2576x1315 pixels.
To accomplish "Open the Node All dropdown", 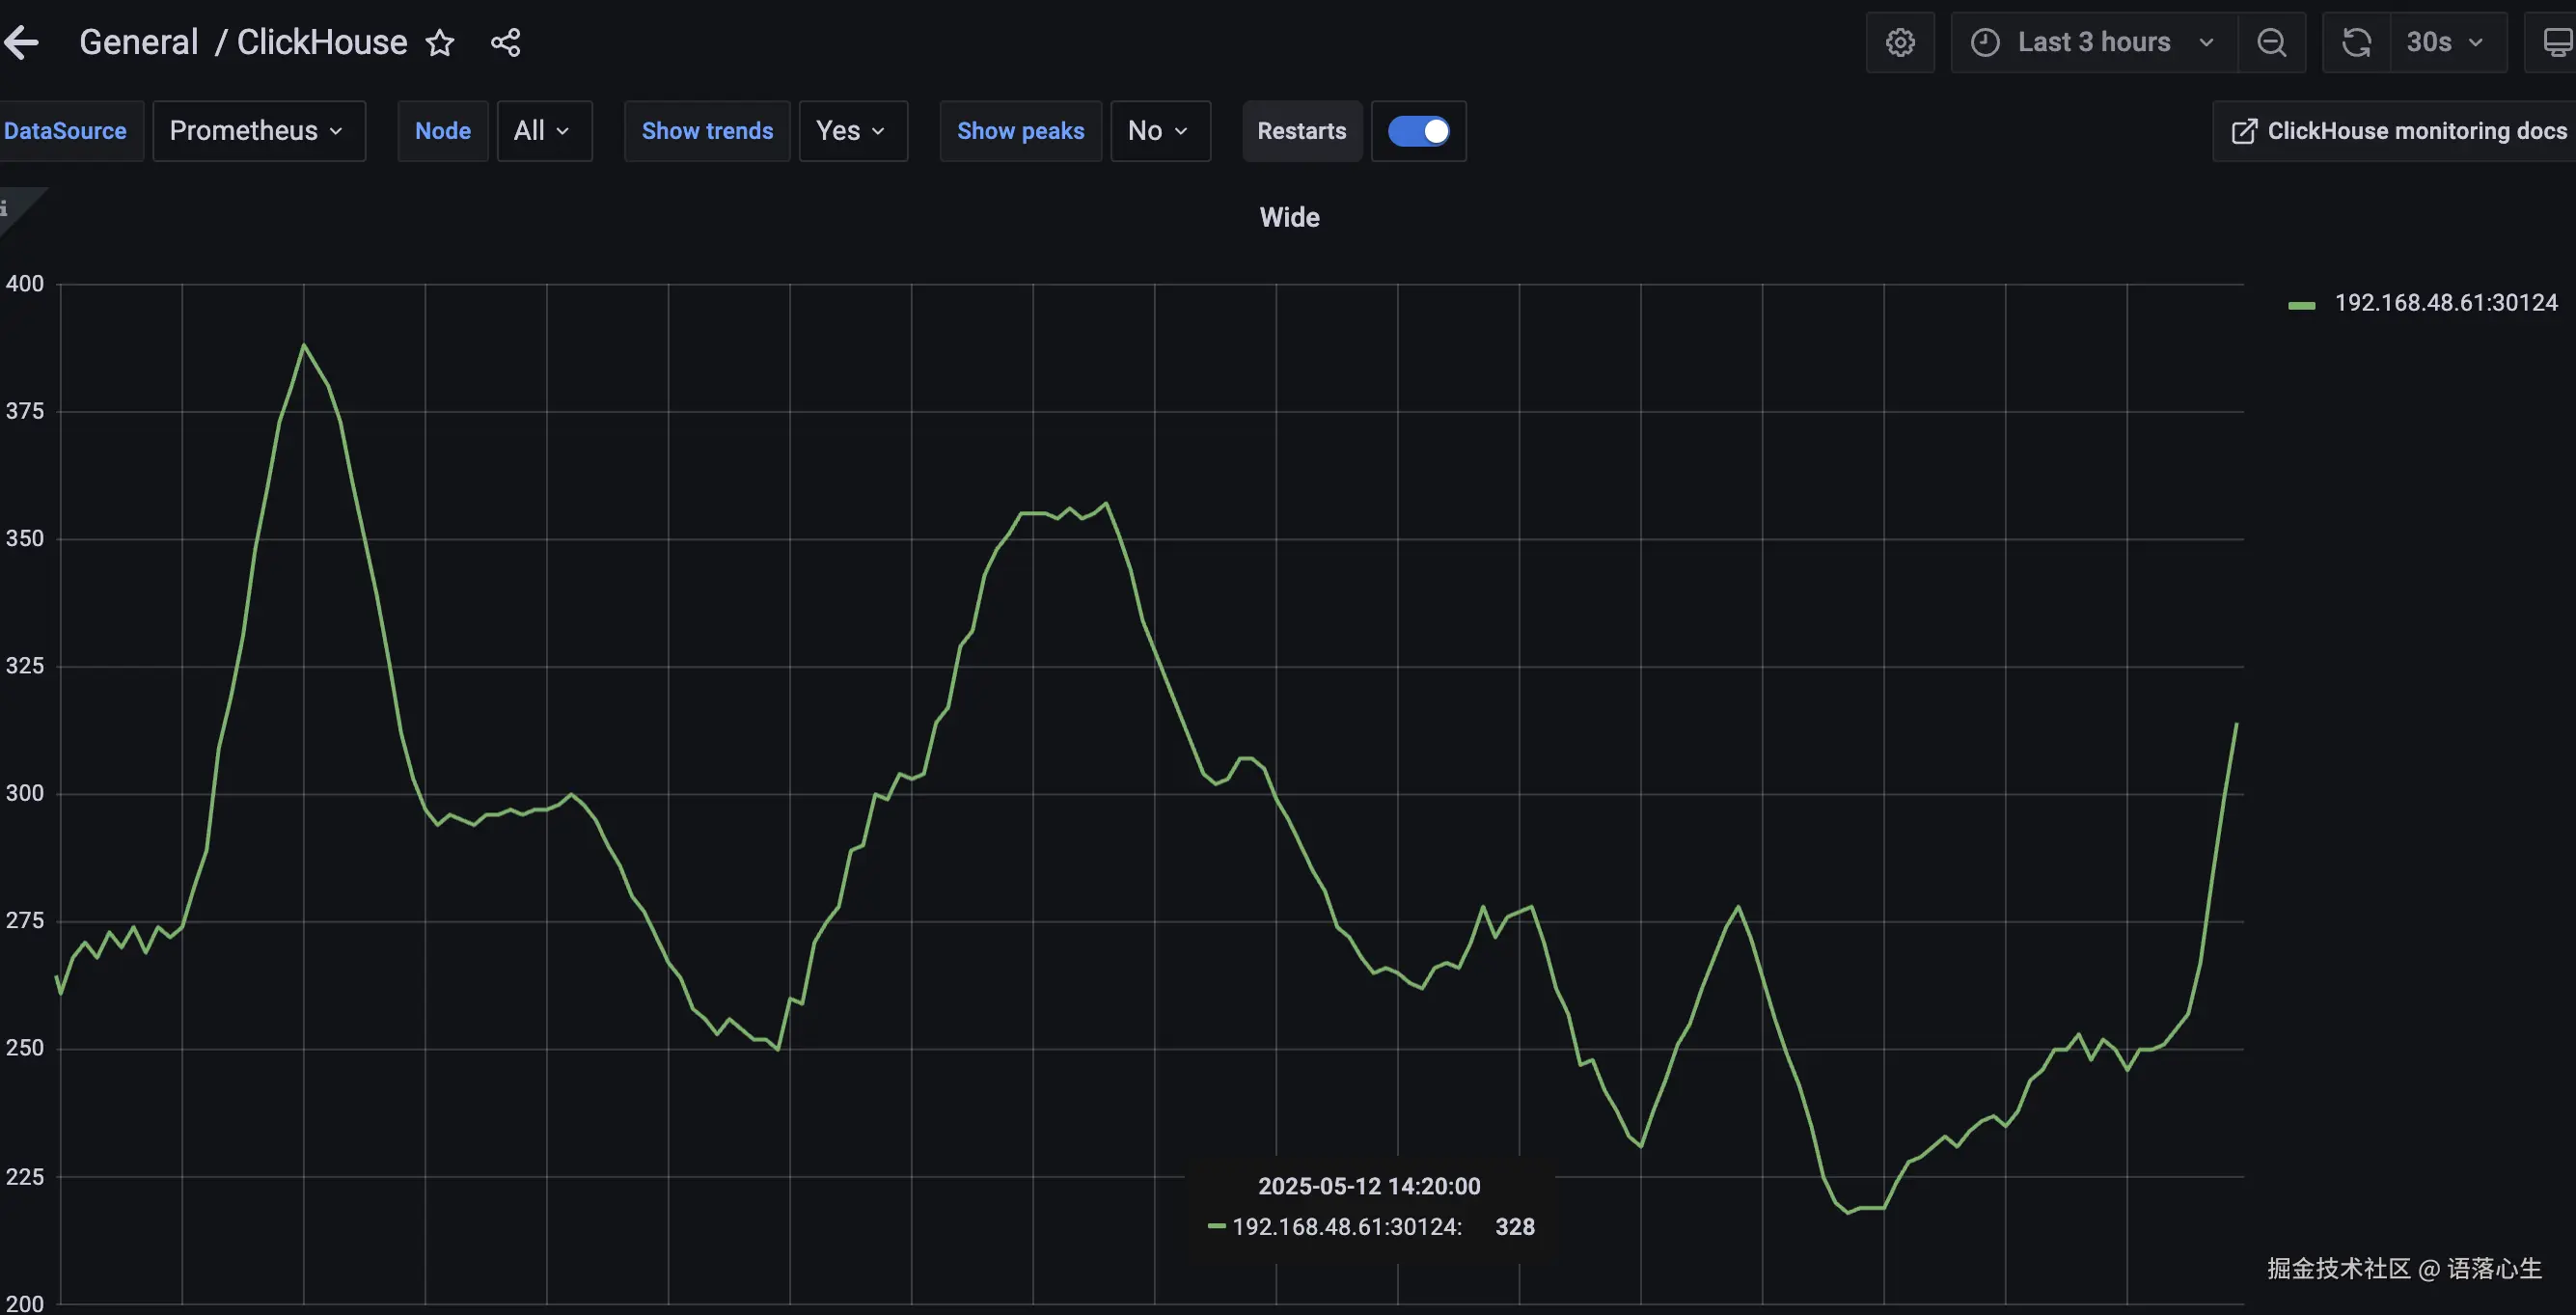I will pos(543,131).
